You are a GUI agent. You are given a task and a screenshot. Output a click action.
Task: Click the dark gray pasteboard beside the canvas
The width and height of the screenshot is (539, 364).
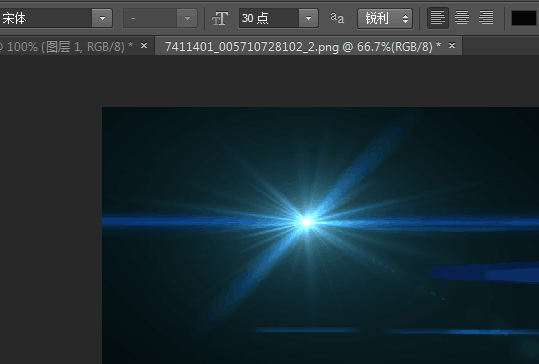51,206
